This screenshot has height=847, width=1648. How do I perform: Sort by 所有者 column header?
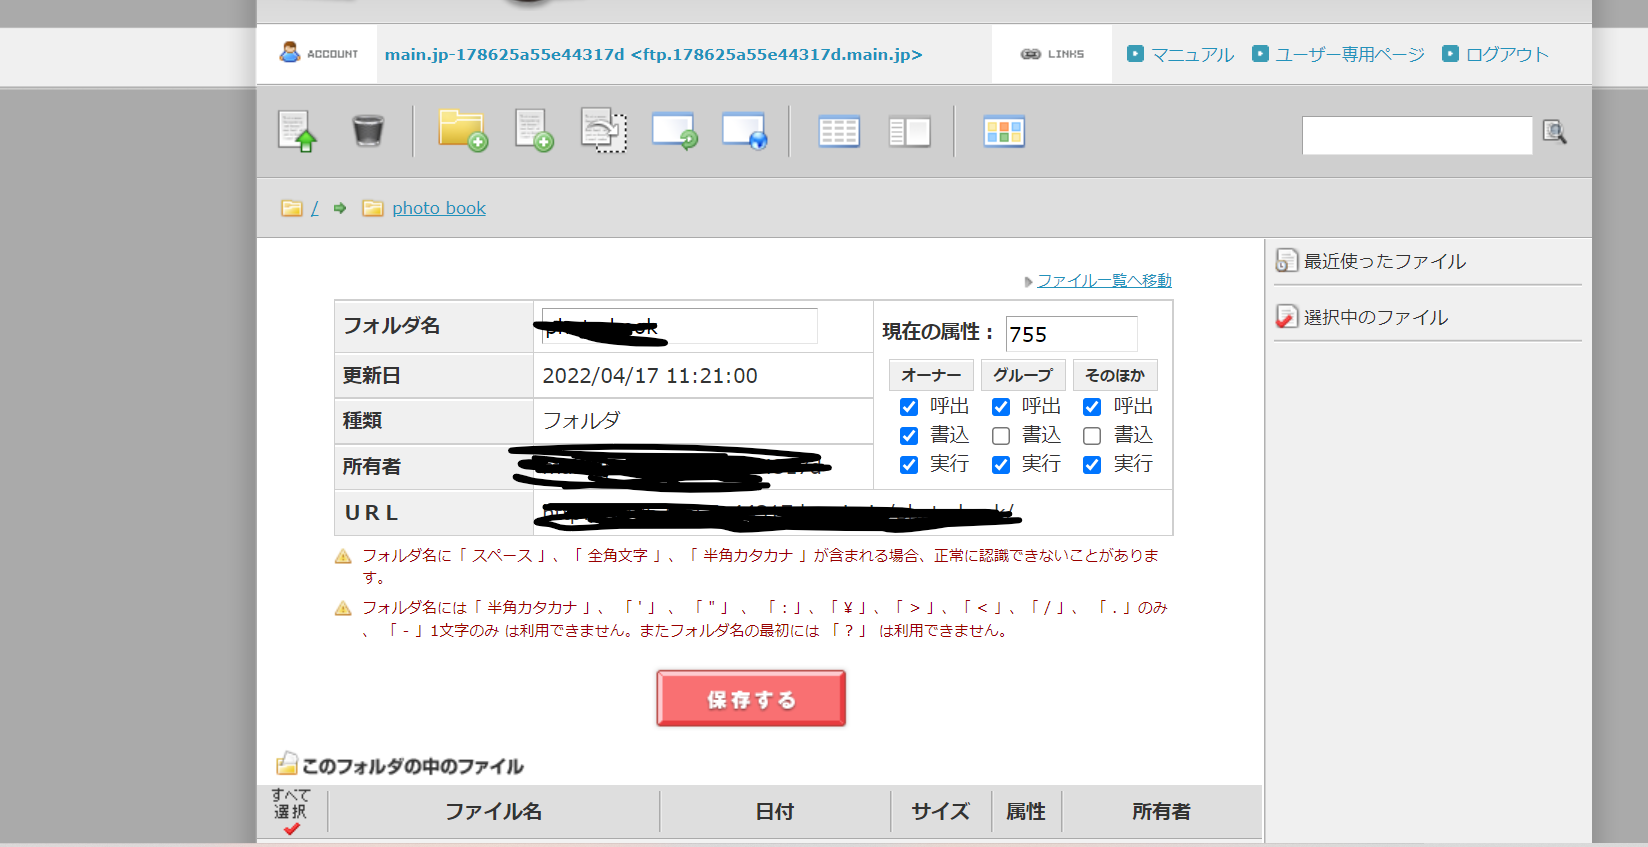tap(1161, 812)
